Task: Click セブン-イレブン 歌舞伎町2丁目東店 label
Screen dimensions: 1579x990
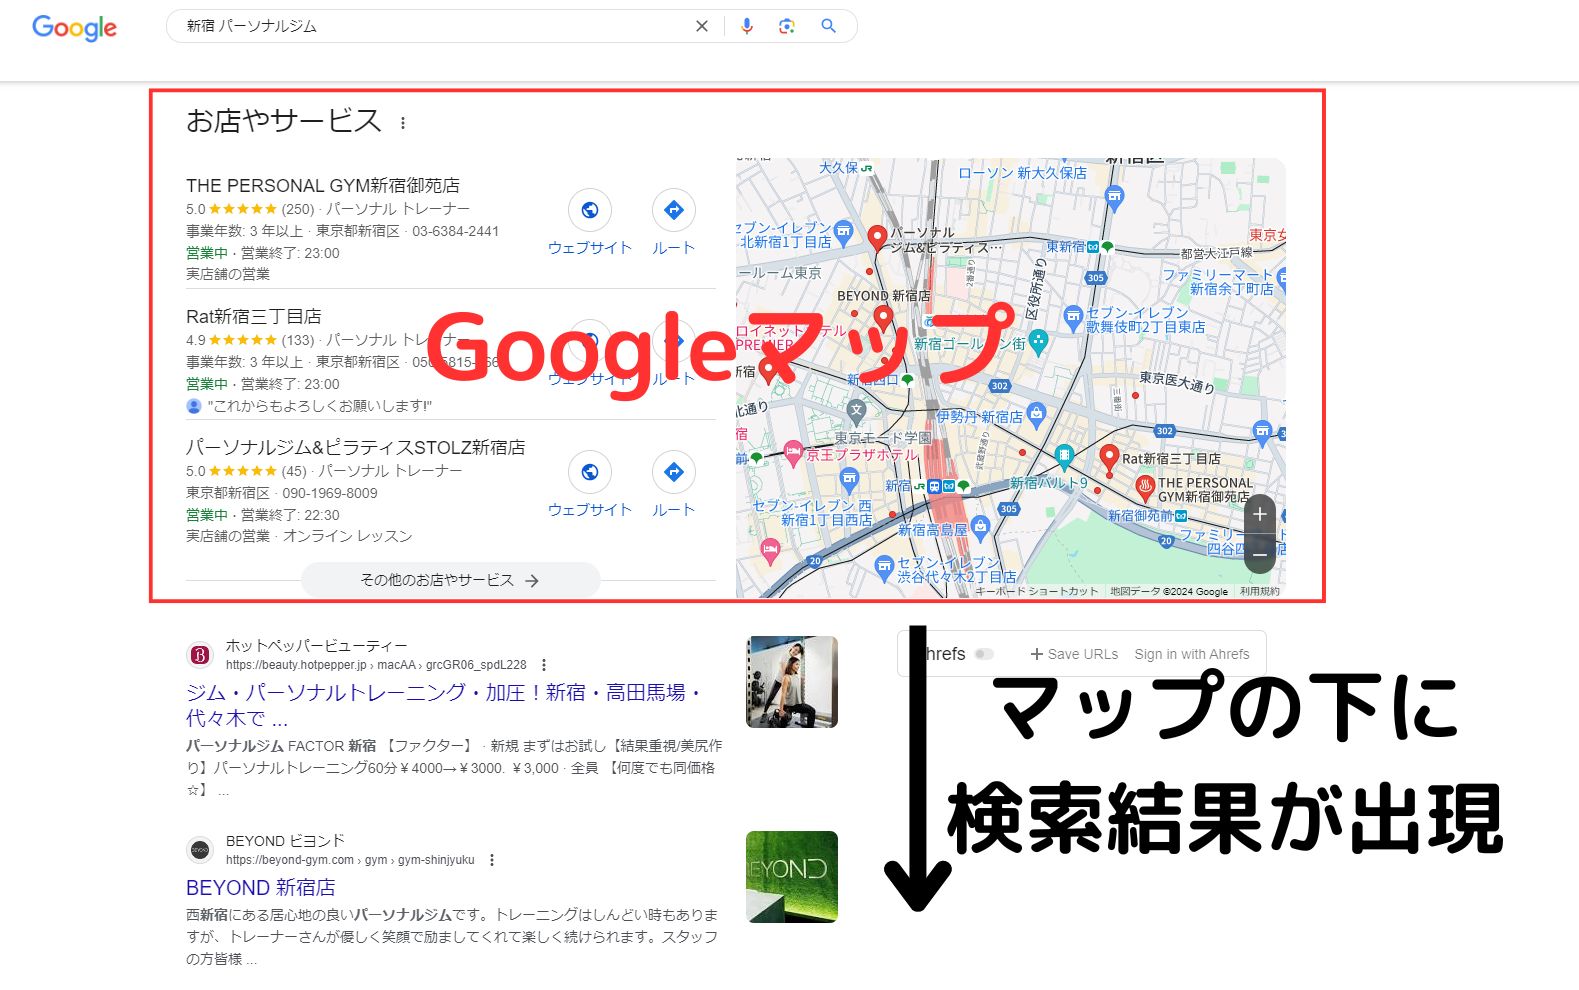Action: click(x=1146, y=320)
